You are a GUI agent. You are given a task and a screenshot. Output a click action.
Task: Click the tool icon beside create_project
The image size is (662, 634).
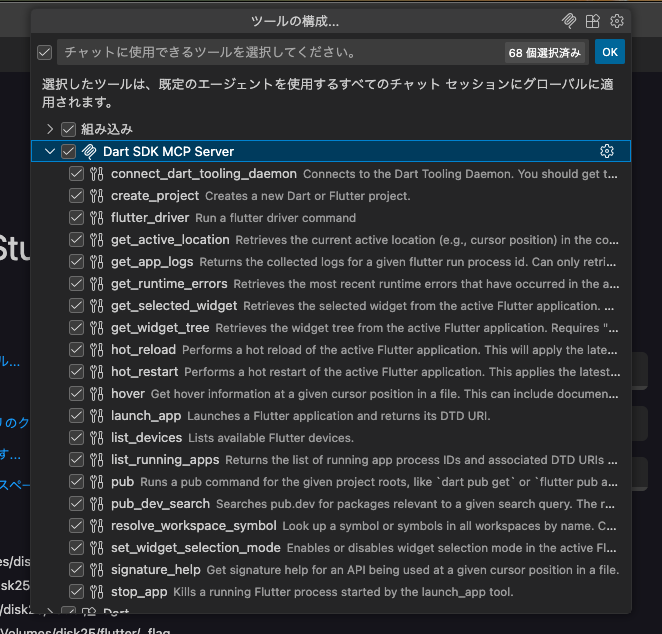[97, 195]
